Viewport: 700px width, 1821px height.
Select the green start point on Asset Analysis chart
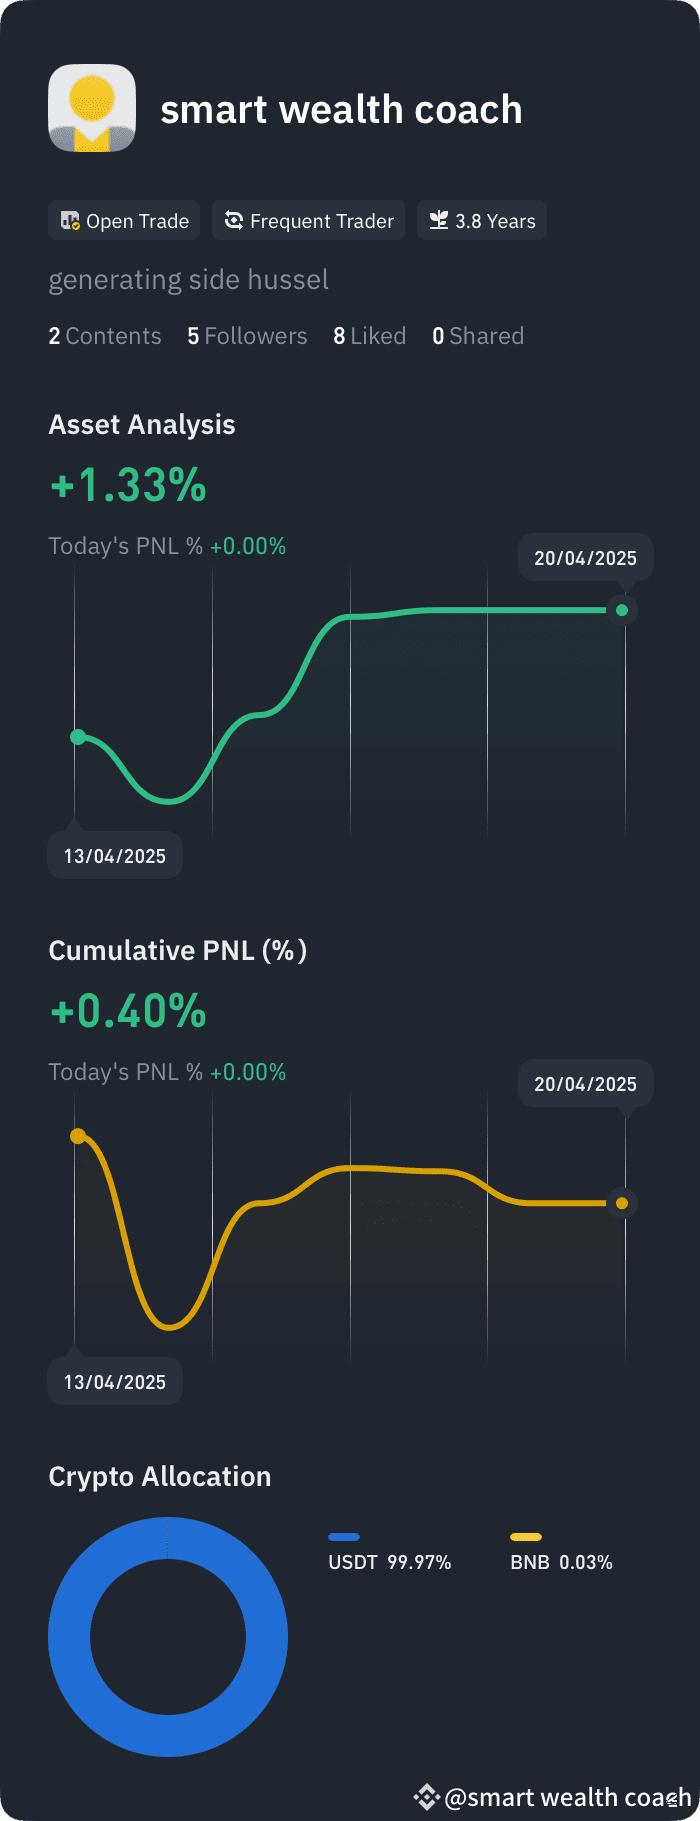click(x=78, y=737)
